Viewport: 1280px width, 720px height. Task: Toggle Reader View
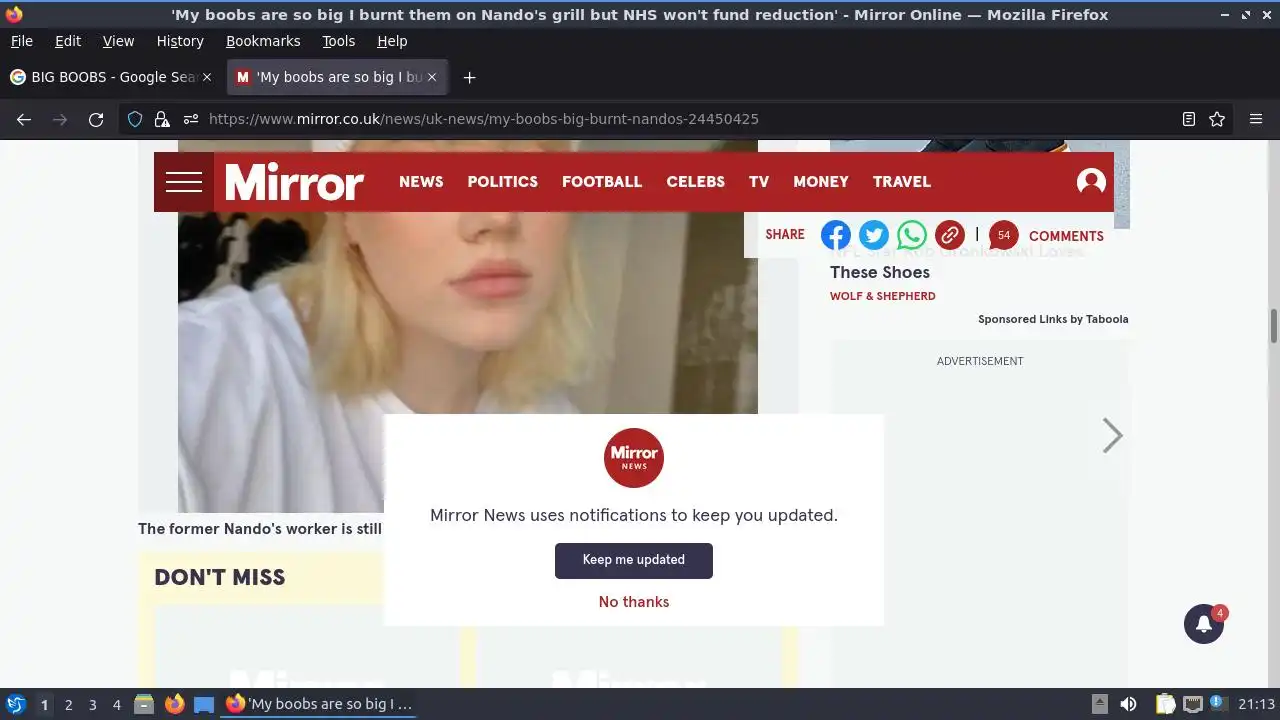[1189, 119]
